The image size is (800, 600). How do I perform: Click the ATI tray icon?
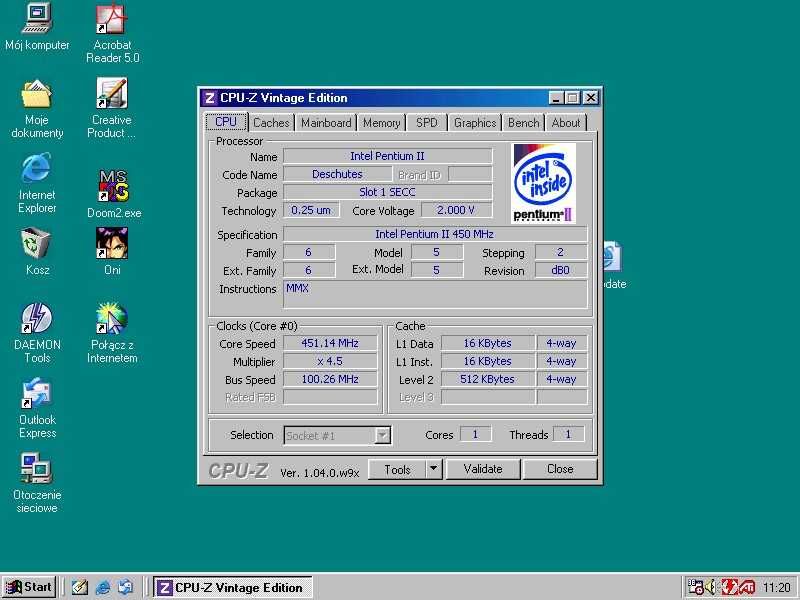tap(747, 587)
